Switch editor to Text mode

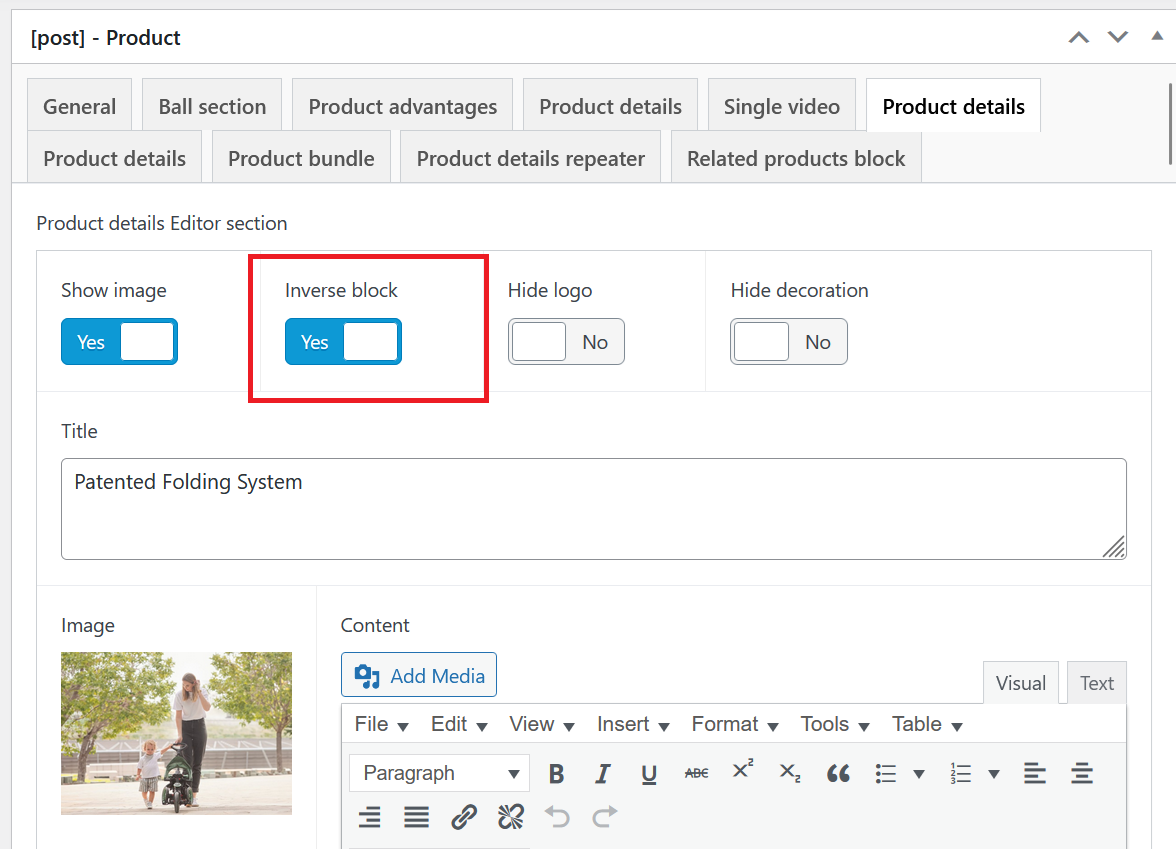[1096, 682]
